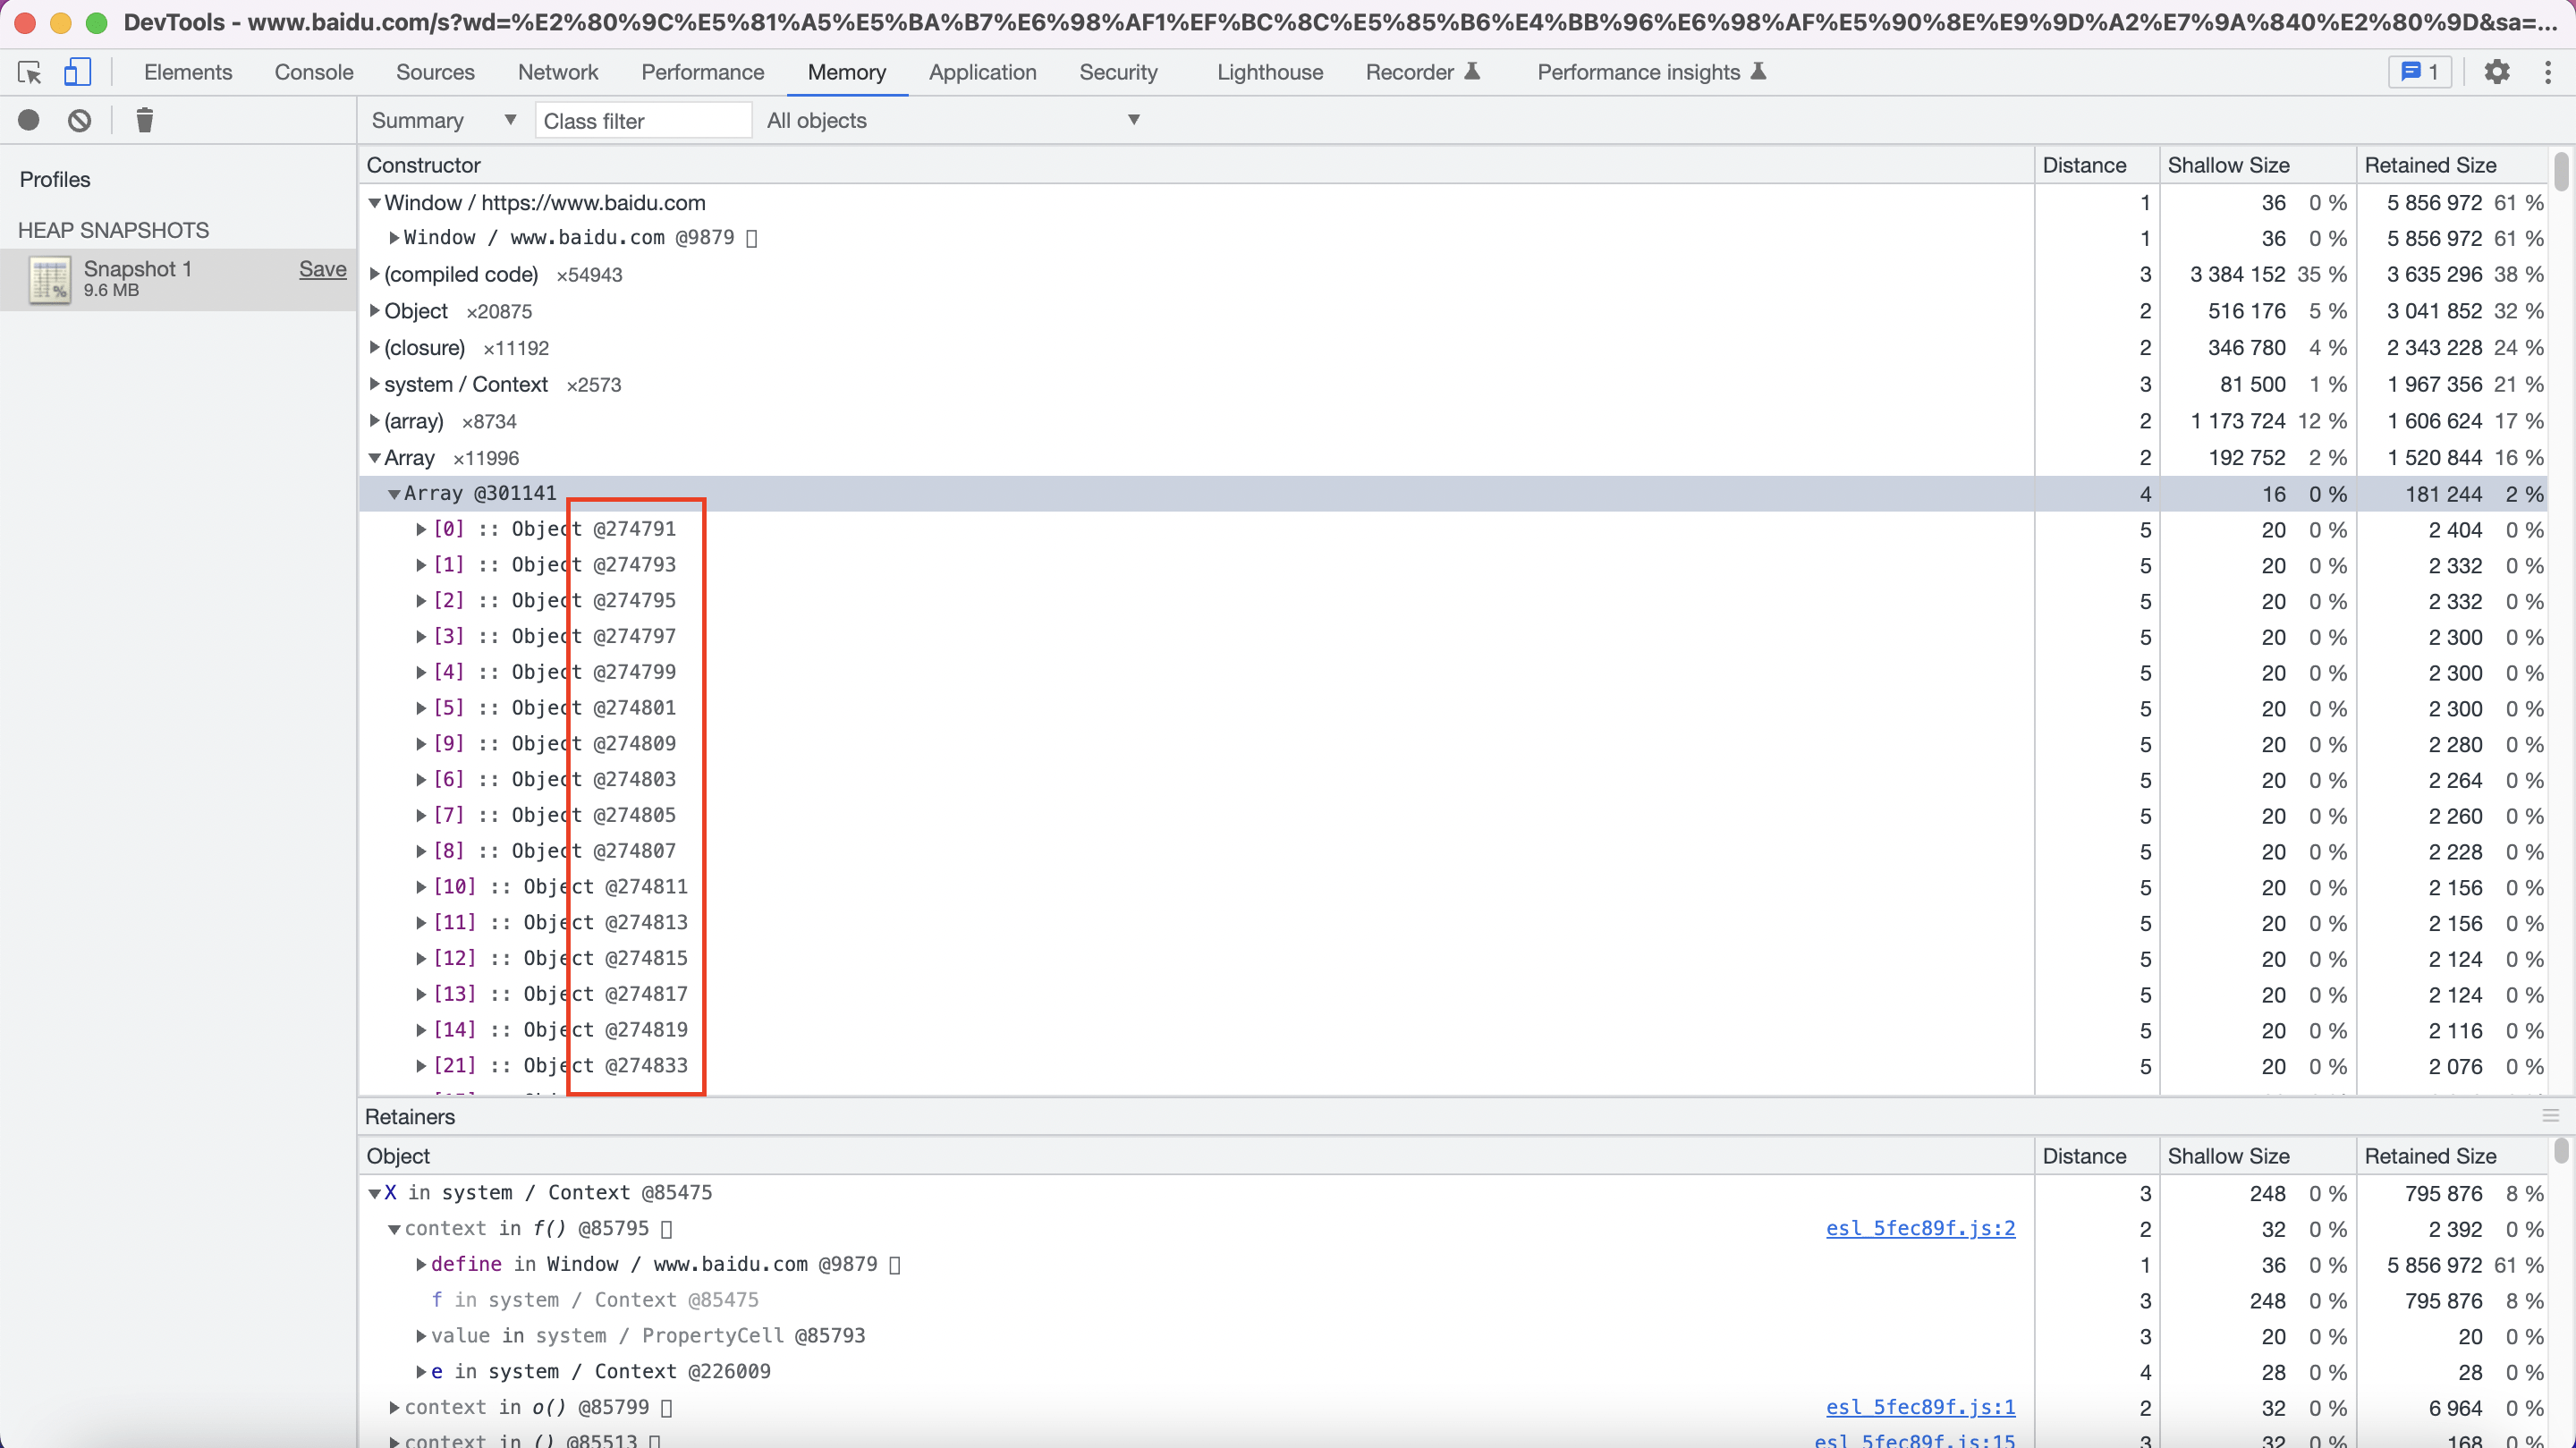Click the Save link for Snapshot 1
The height and width of the screenshot is (1448, 2576).
click(x=322, y=269)
